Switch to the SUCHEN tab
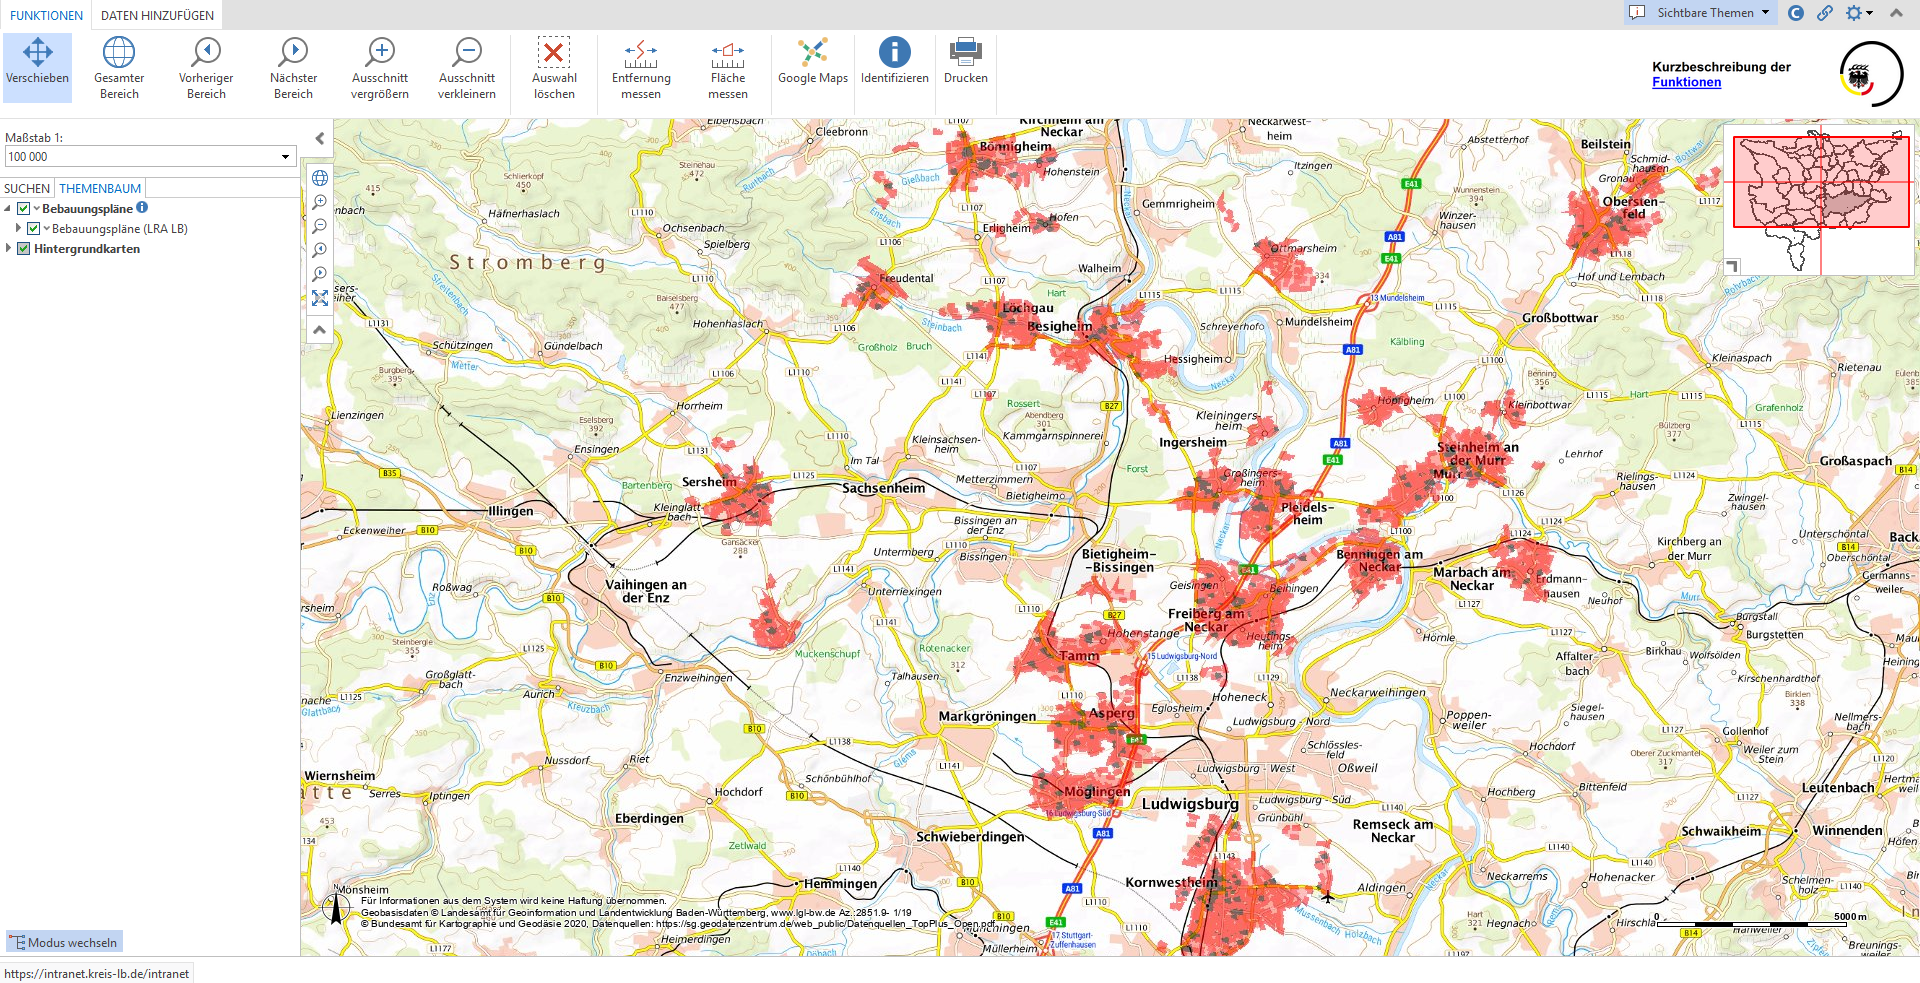The width and height of the screenshot is (1920, 983). [x=27, y=188]
